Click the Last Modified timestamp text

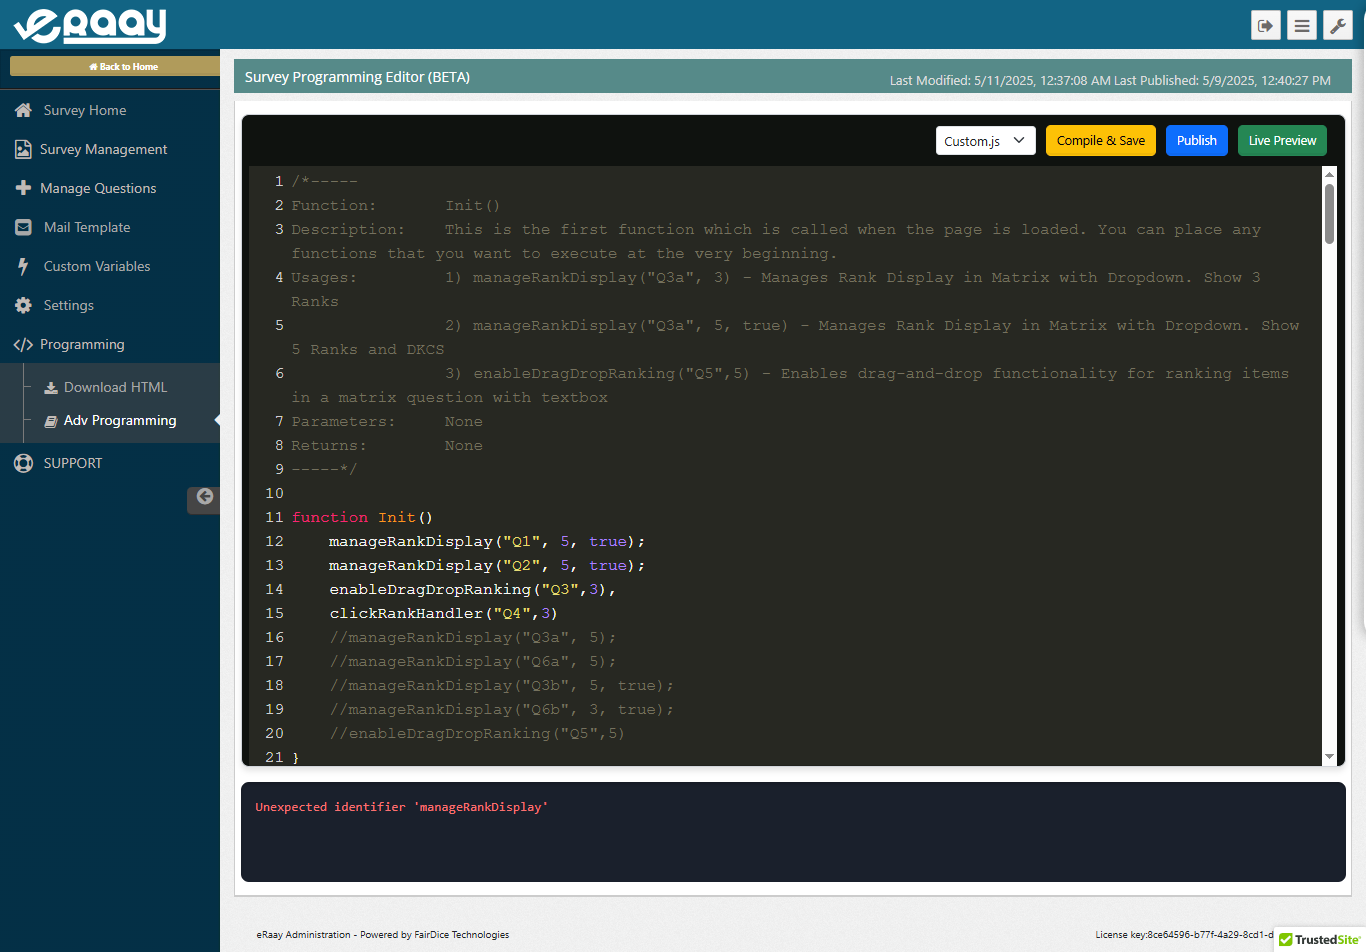point(1000,81)
